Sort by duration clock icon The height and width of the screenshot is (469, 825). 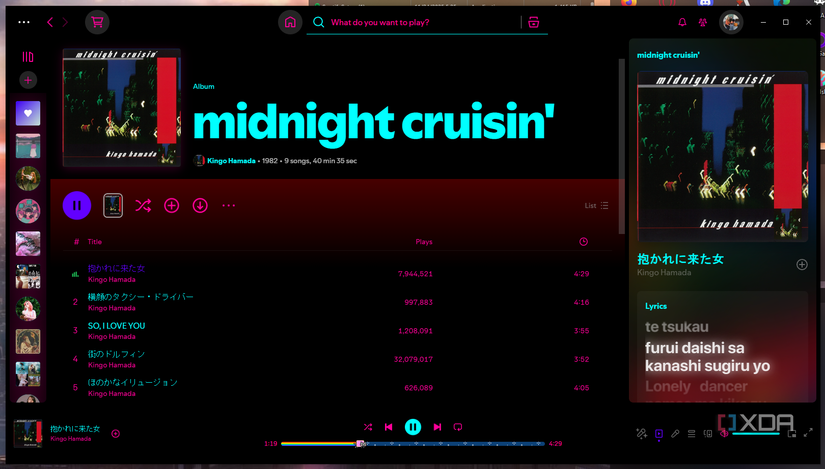pyautogui.click(x=583, y=242)
